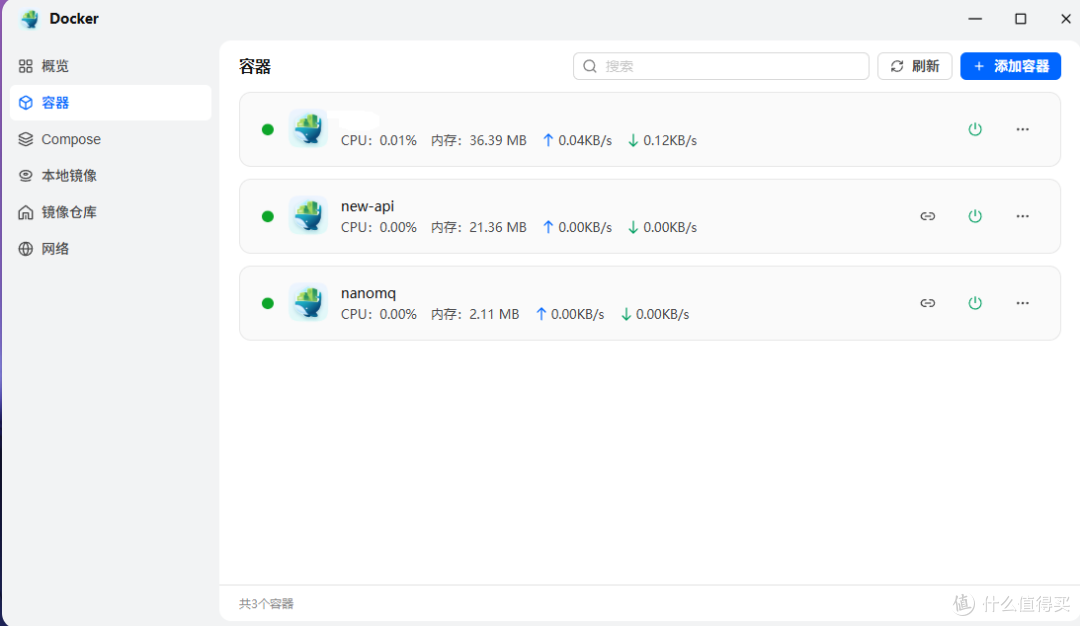Open the three-dot menu for new-api
1080x626 pixels.
point(1022,216)
